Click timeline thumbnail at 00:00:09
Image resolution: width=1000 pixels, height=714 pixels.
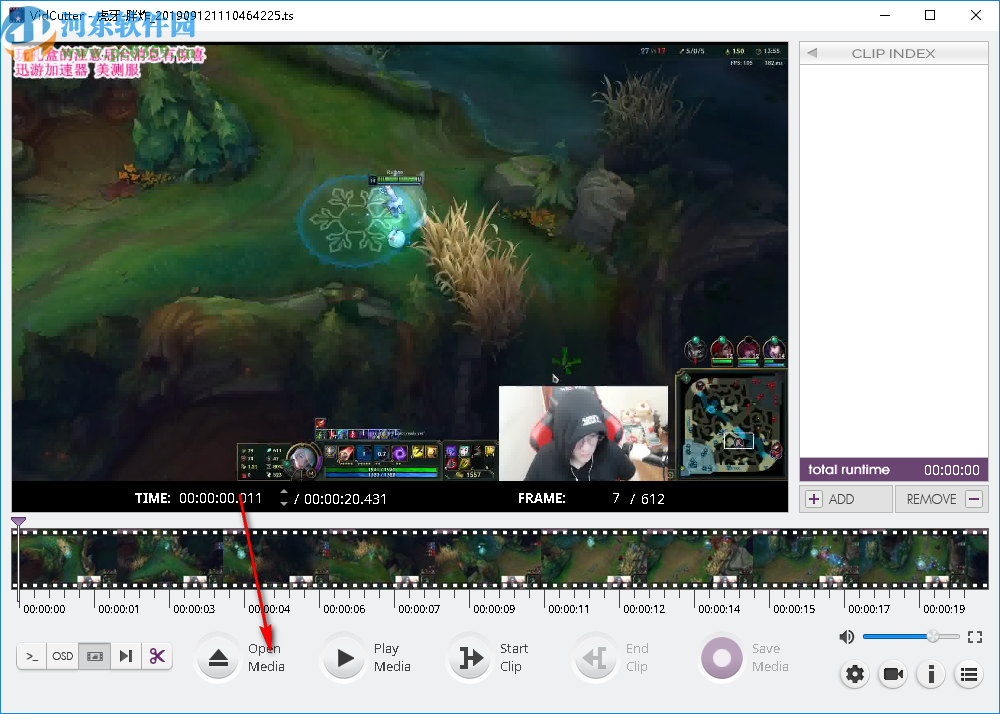point(489,558)
